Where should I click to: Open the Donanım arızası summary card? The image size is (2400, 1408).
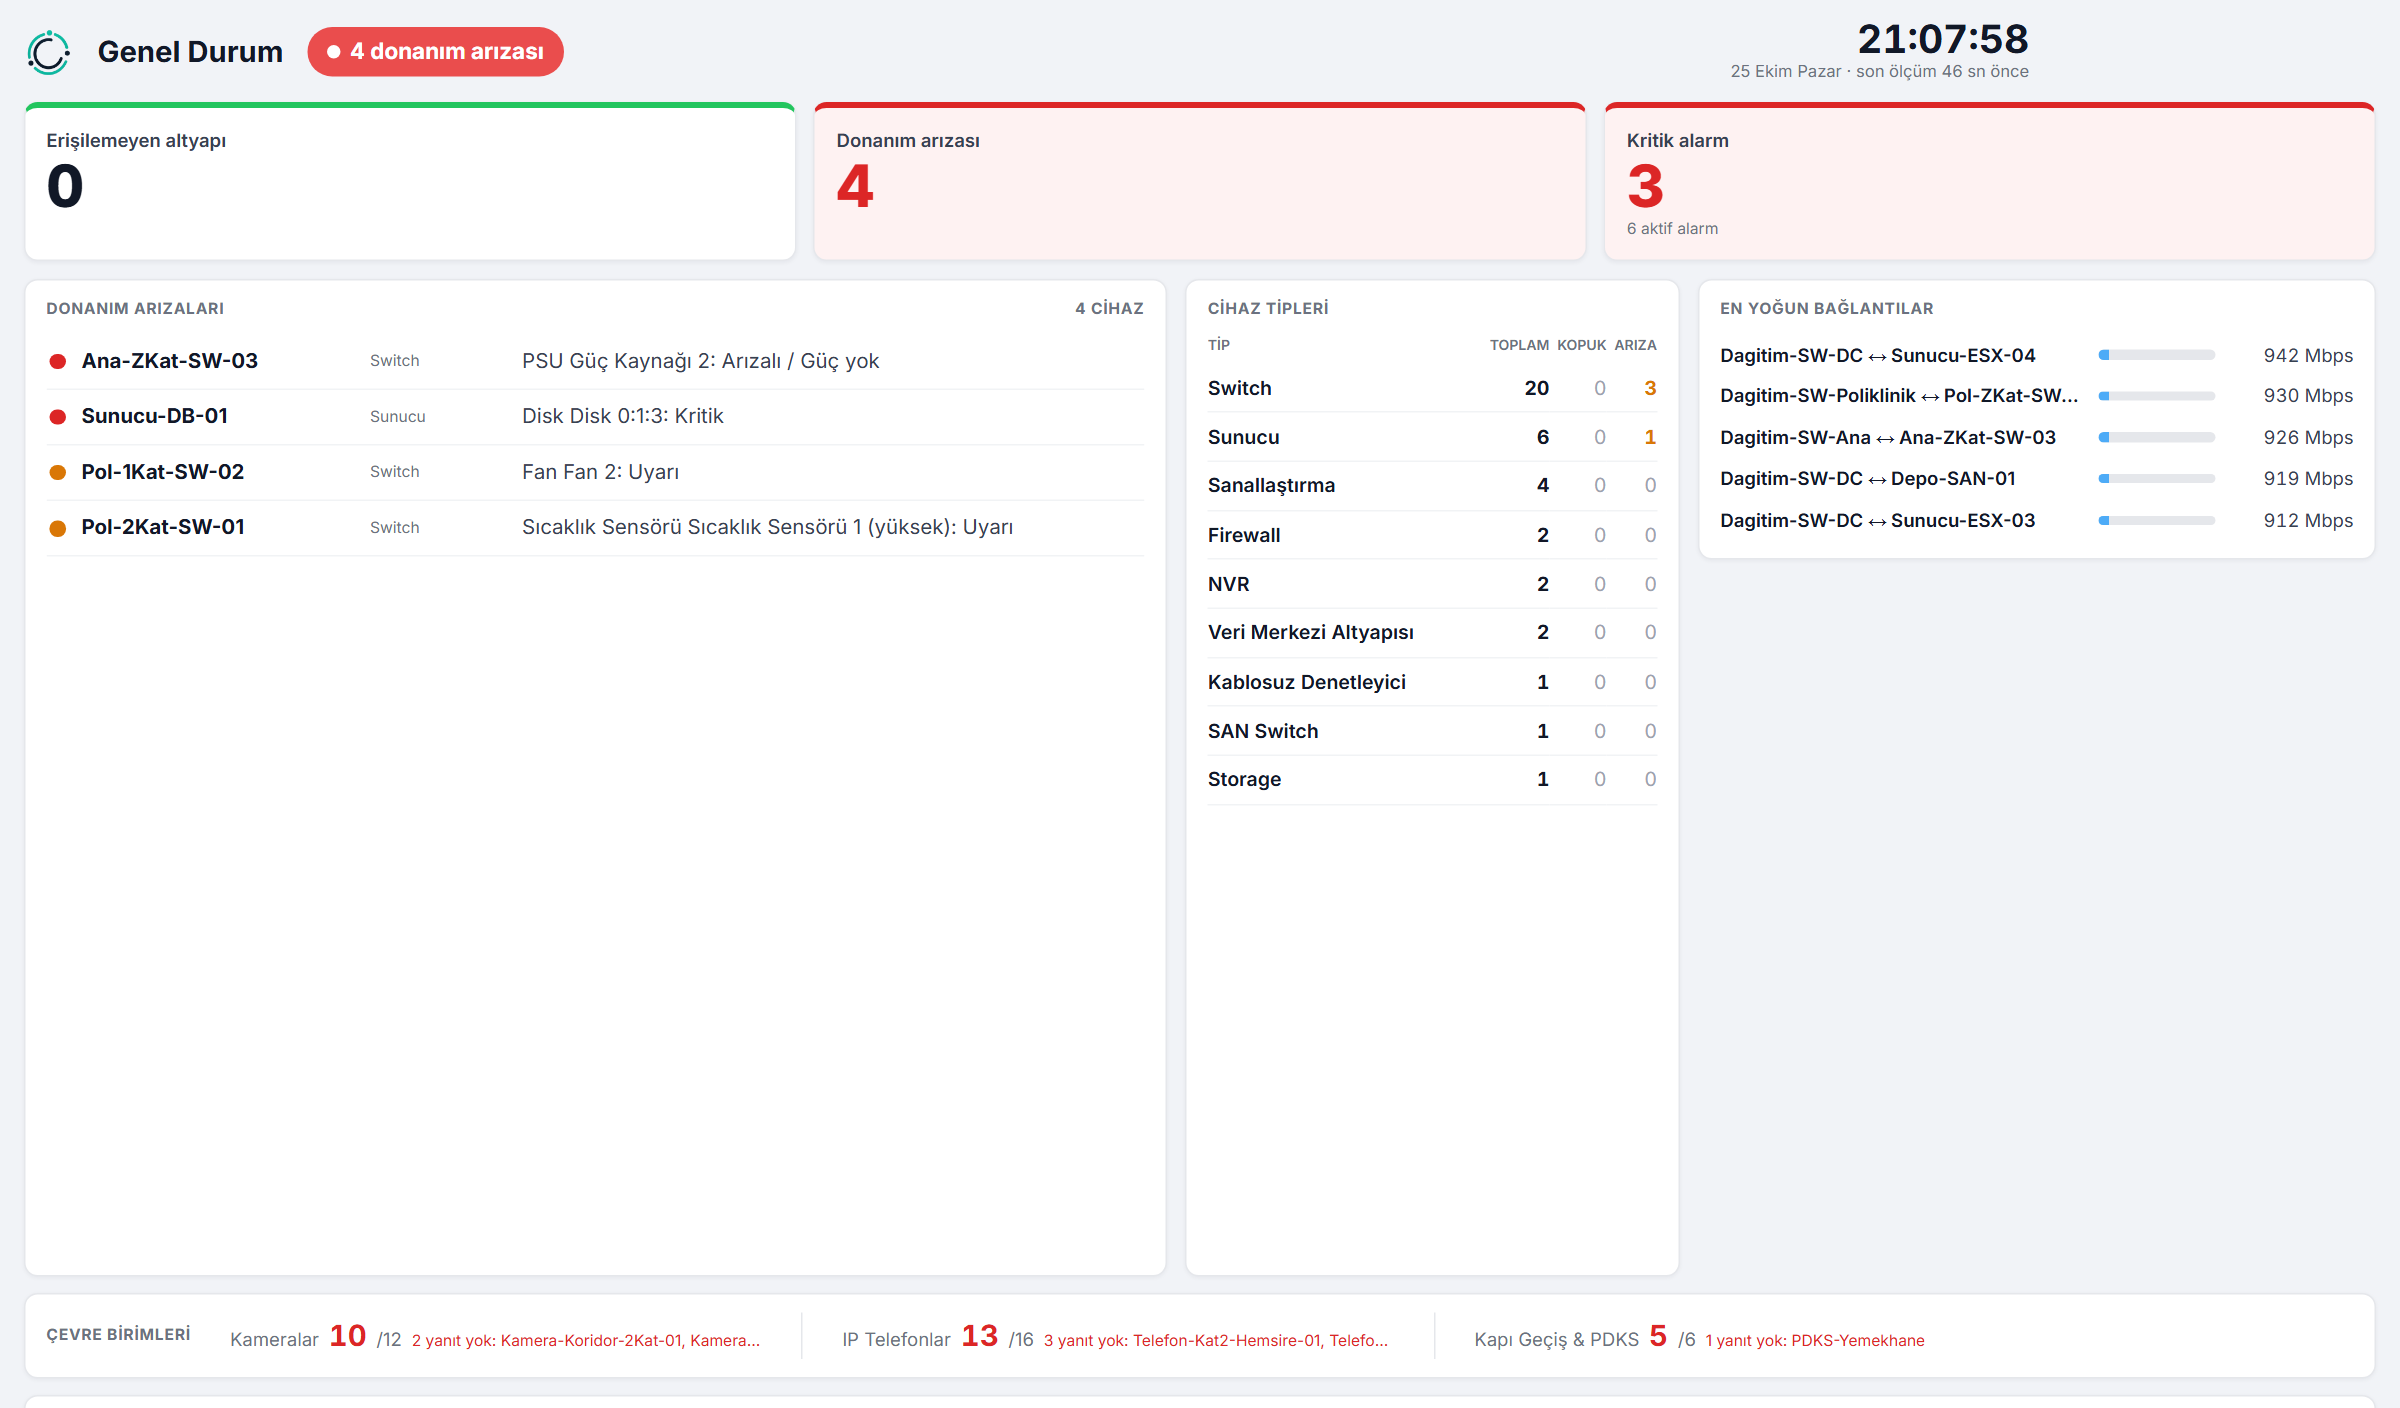1200,182
